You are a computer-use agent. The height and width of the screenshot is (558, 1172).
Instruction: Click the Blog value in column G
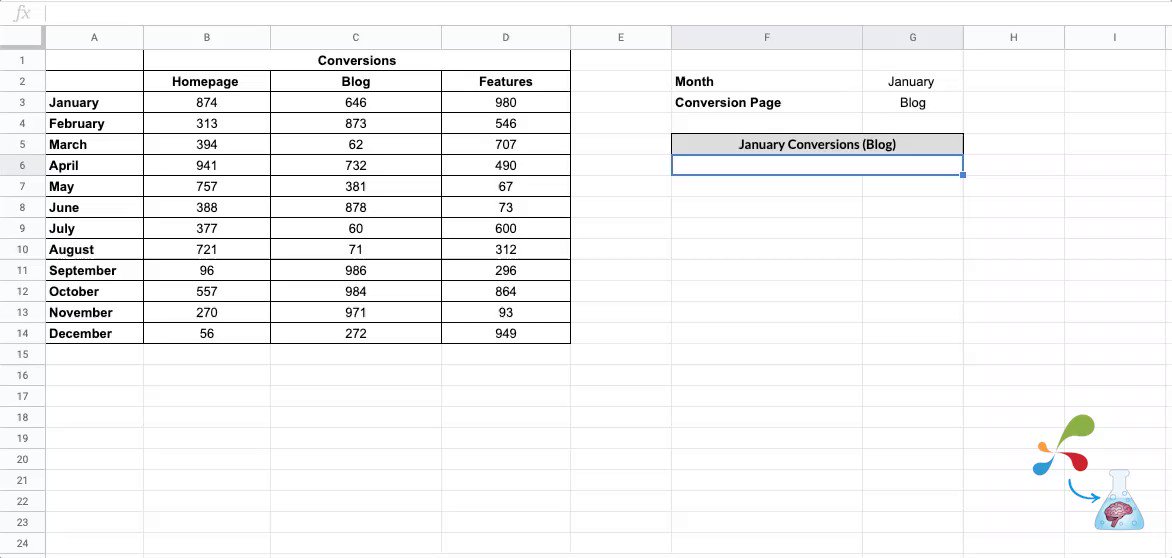[913, 102]
